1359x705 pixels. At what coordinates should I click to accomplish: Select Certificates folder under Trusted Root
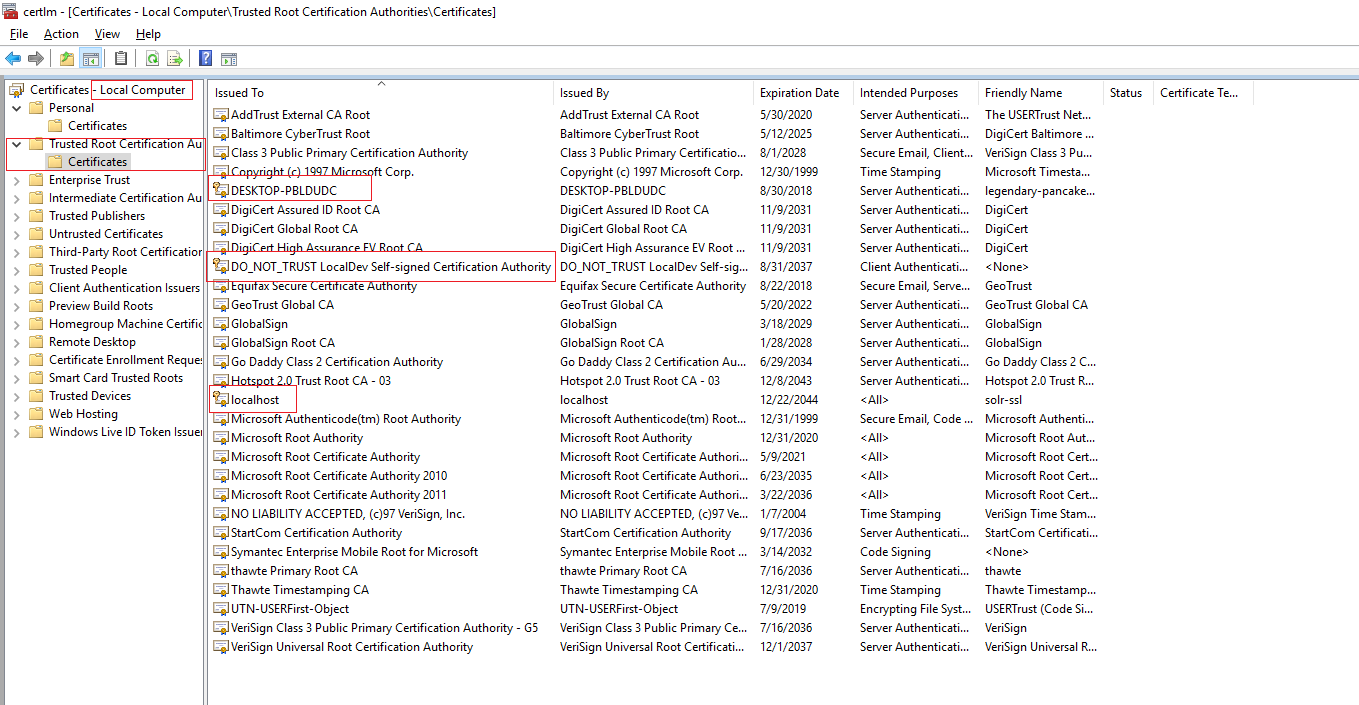click(97, 161)
